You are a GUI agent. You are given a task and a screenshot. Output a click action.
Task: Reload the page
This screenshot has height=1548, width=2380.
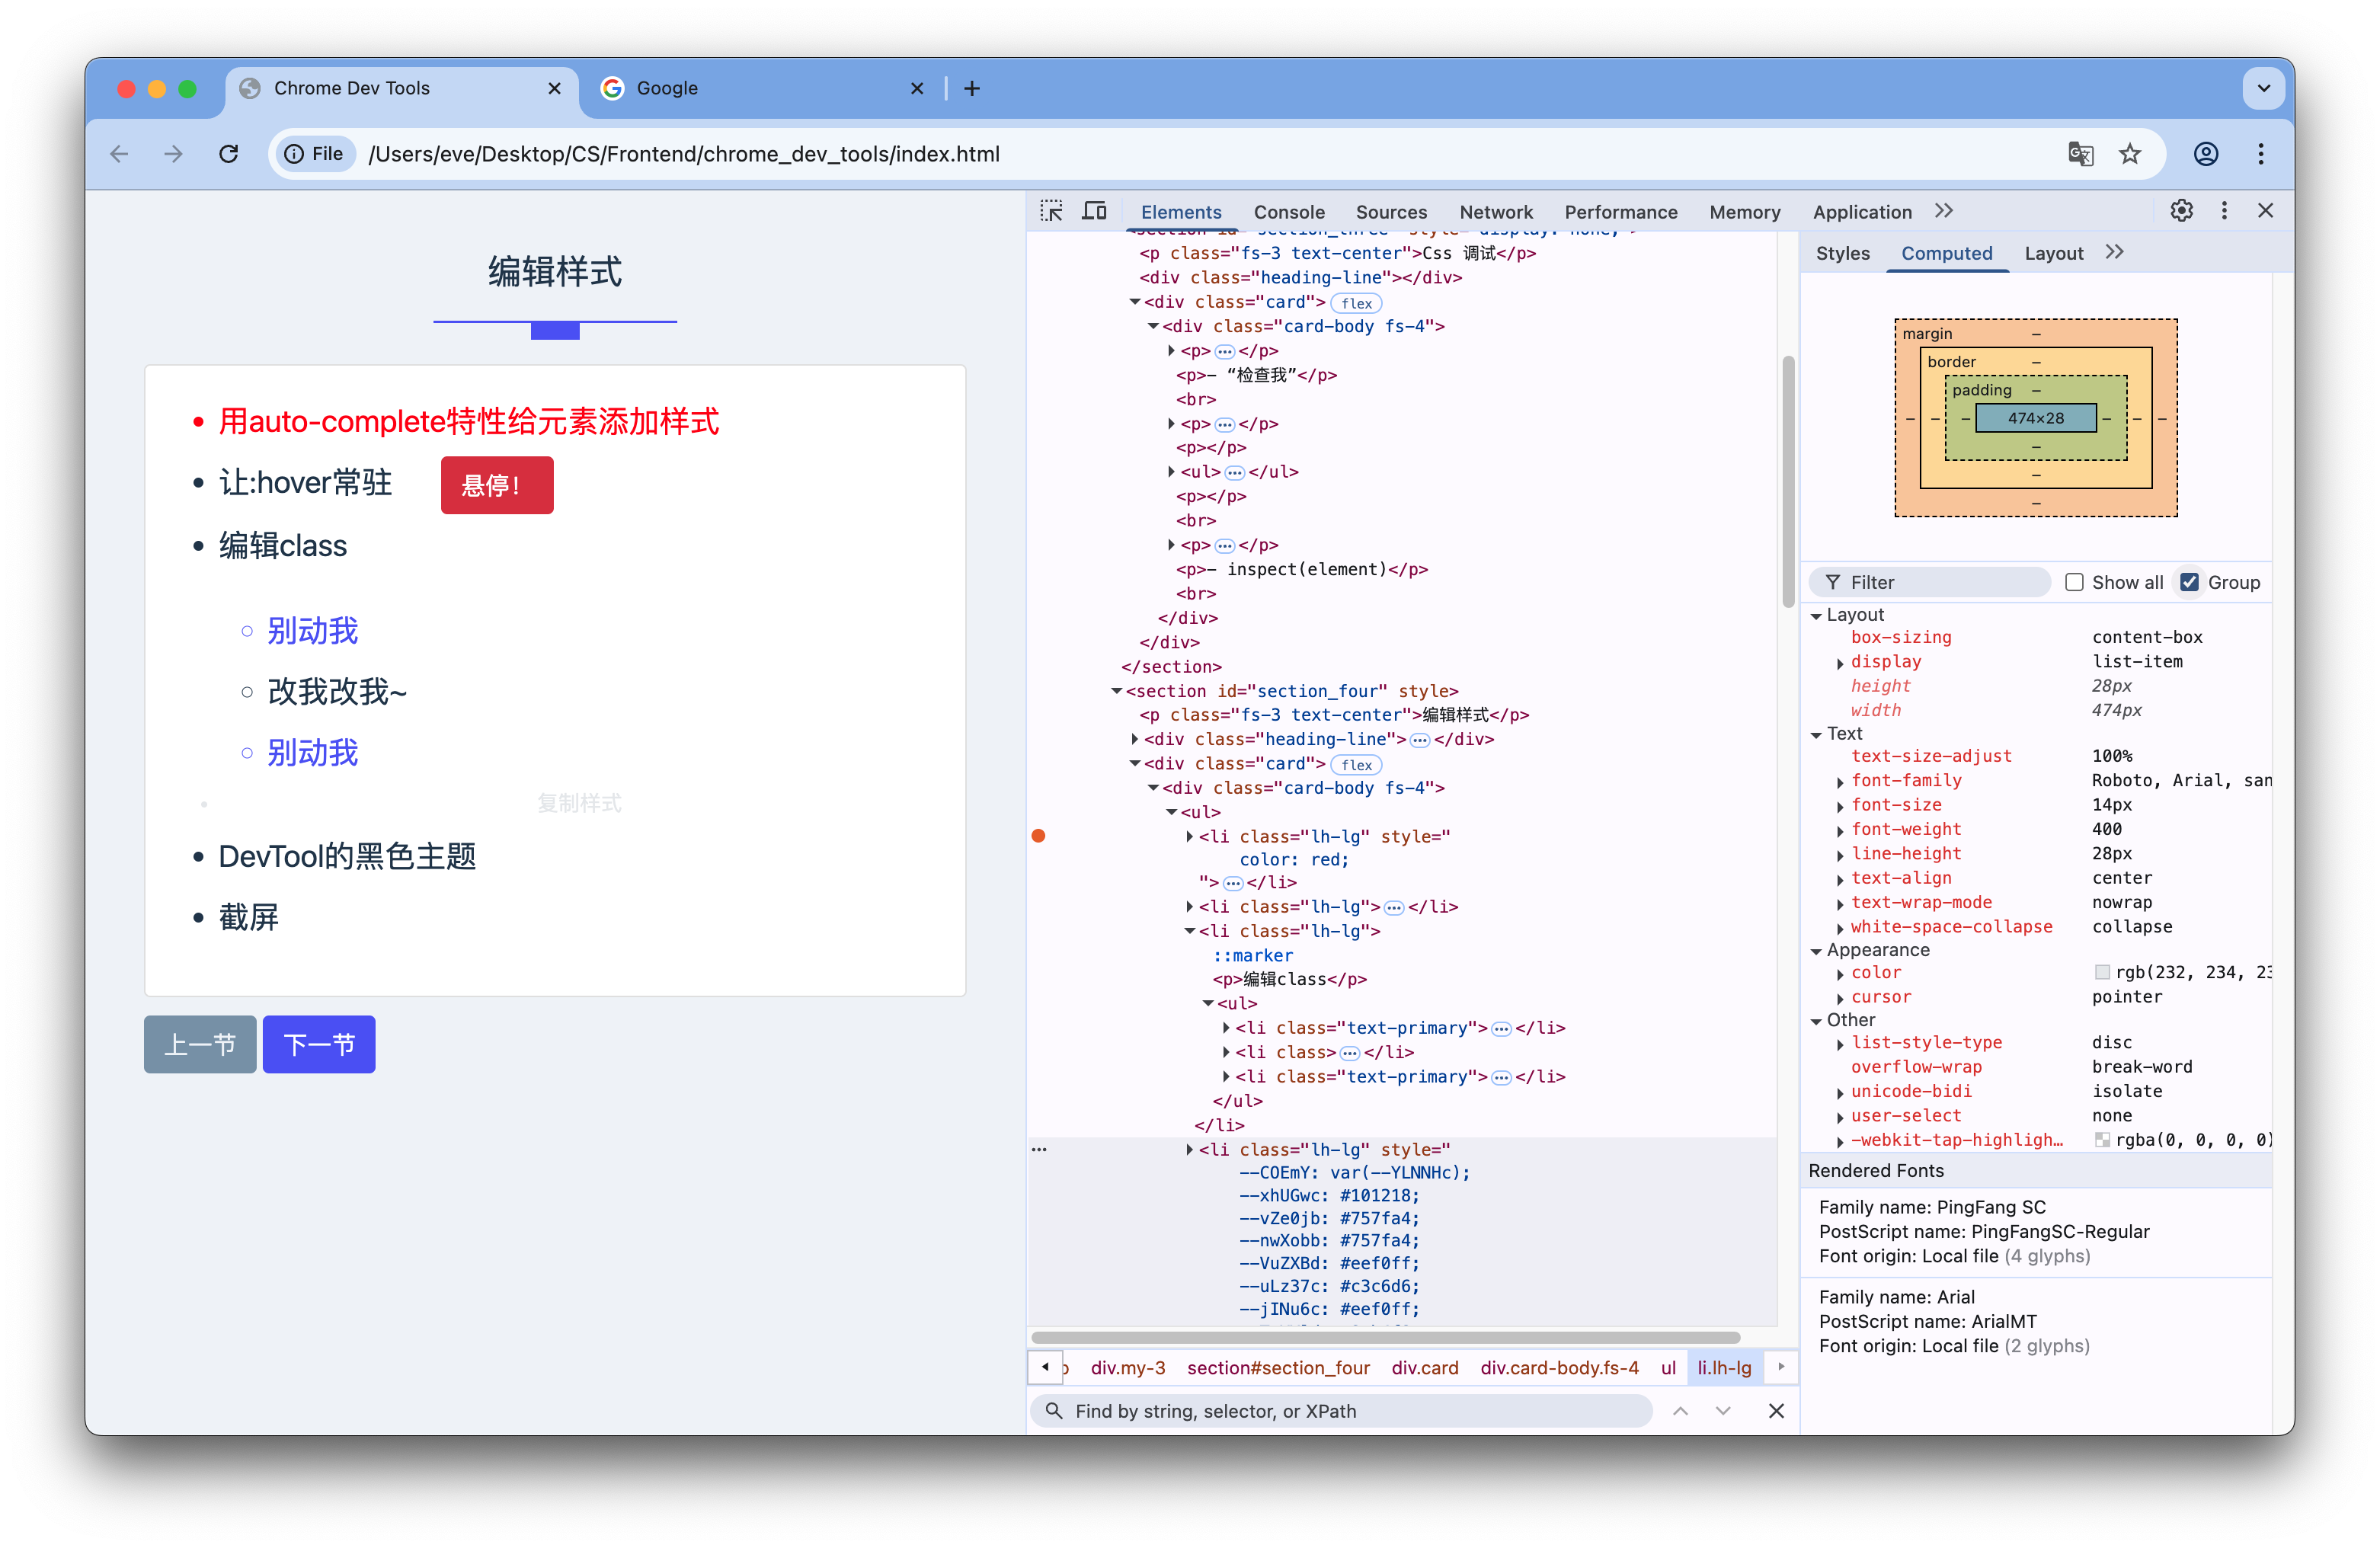tap(229, 154)
